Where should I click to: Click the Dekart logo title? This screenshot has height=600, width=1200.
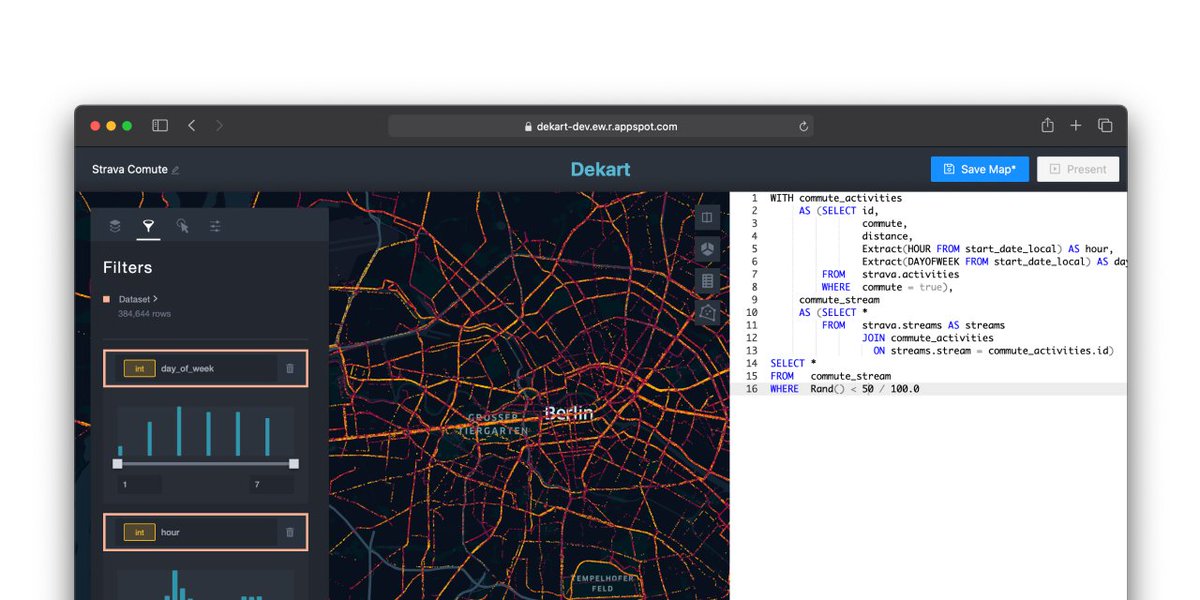pos(600,169)
